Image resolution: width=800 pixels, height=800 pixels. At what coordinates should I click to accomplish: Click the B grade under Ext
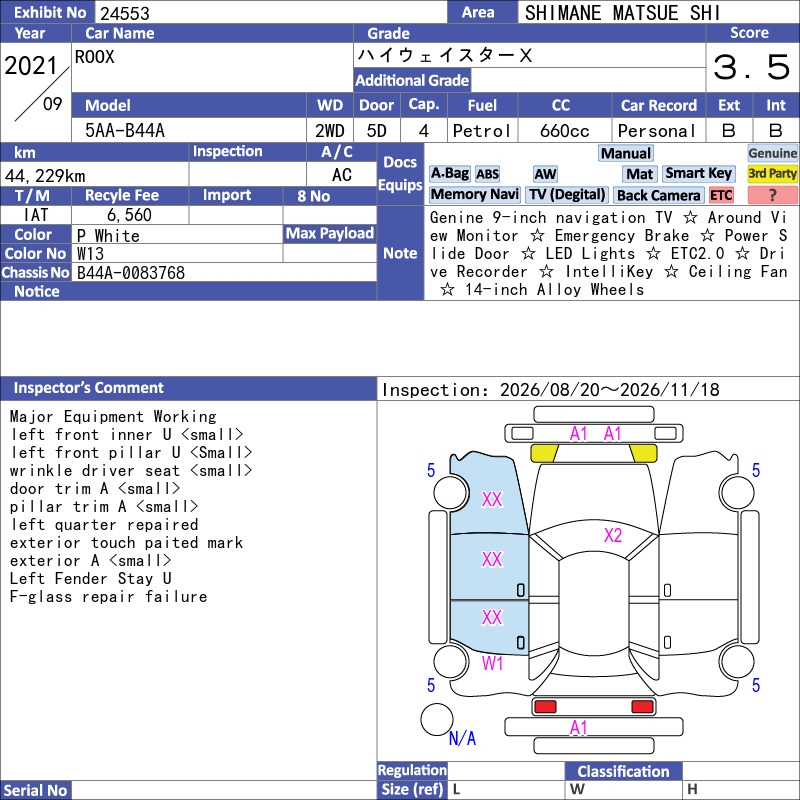click(729, 131)
